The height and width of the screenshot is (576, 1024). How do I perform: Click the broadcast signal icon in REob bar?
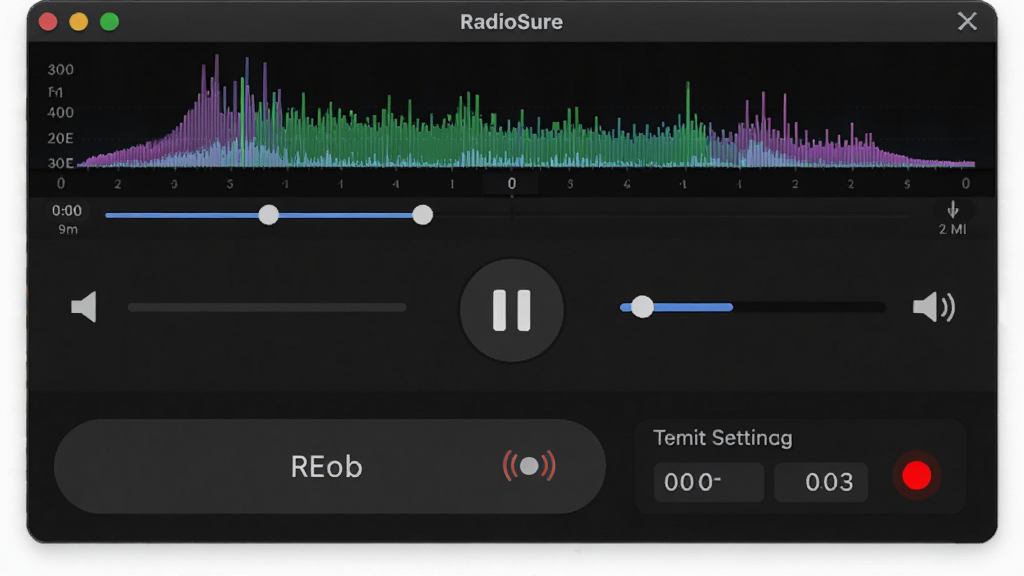pos(529,466)
